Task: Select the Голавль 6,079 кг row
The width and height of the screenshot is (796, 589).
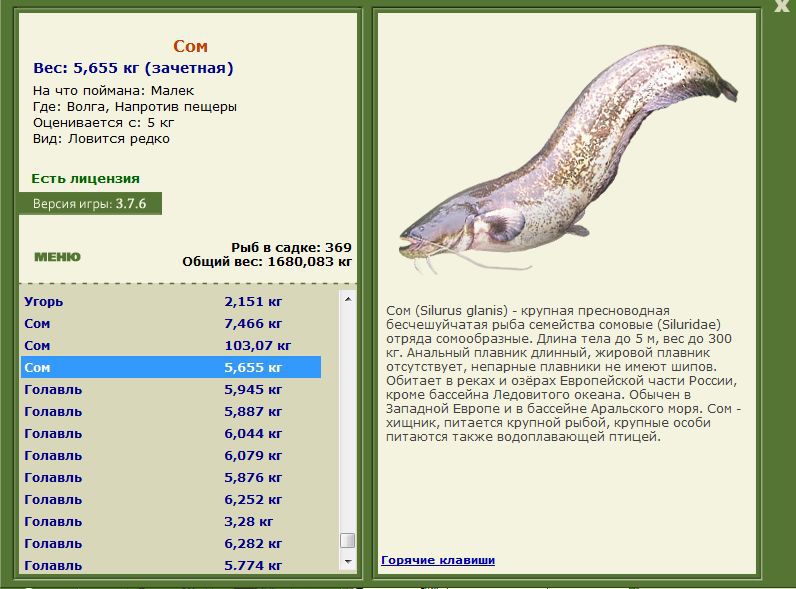Action: click(x=171, y=455)
